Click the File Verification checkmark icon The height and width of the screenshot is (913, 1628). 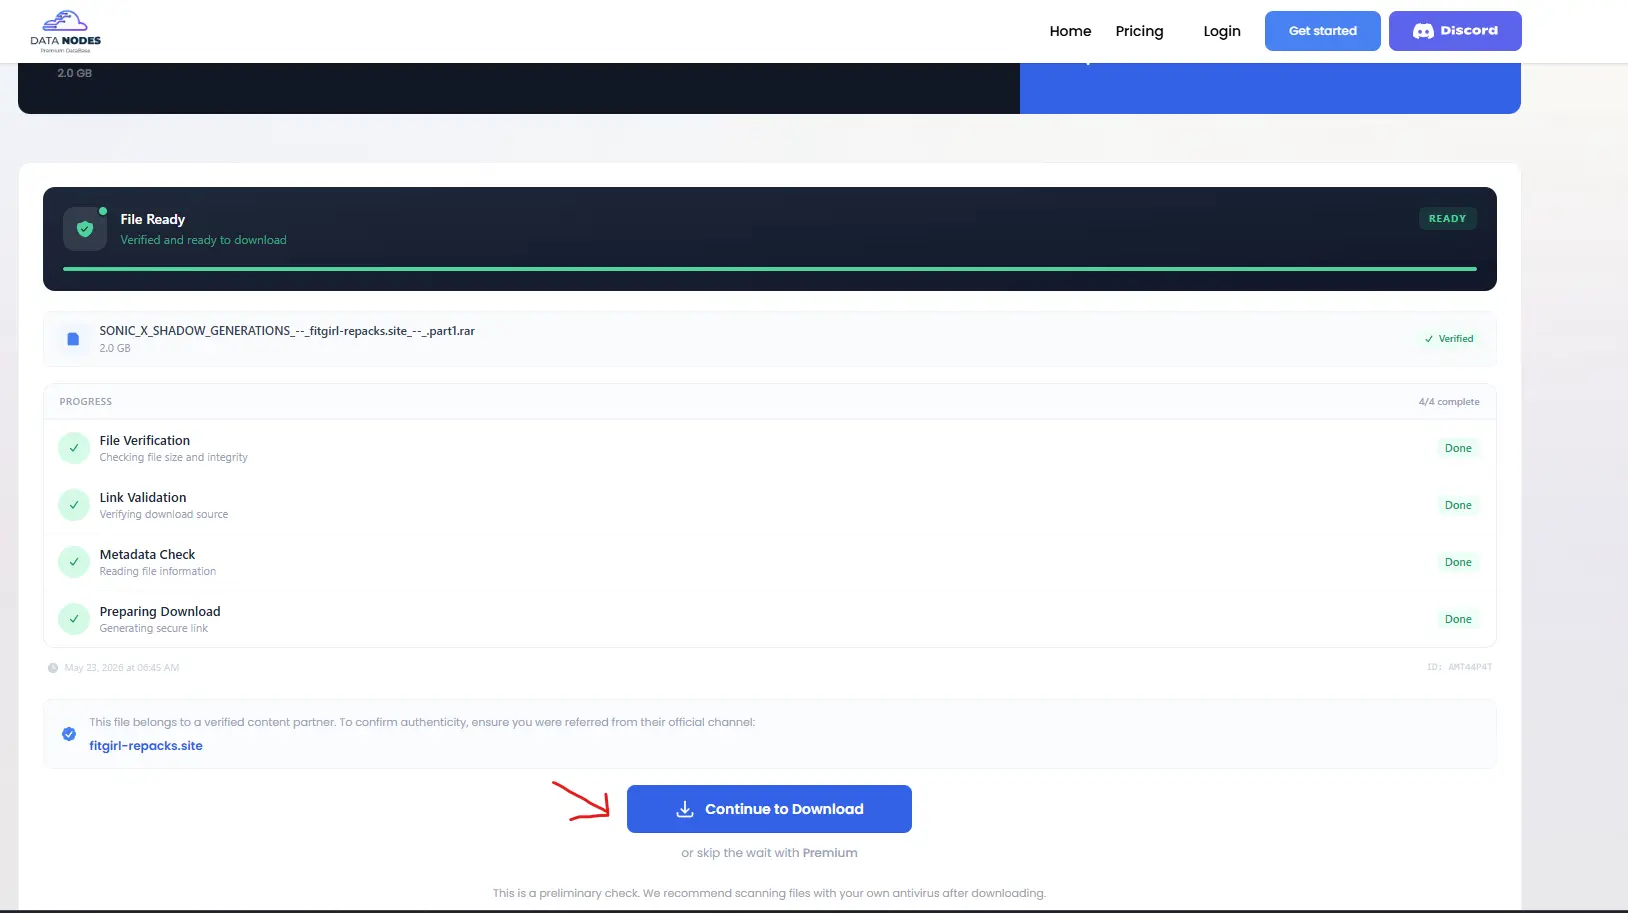click(x=74, y=448)
